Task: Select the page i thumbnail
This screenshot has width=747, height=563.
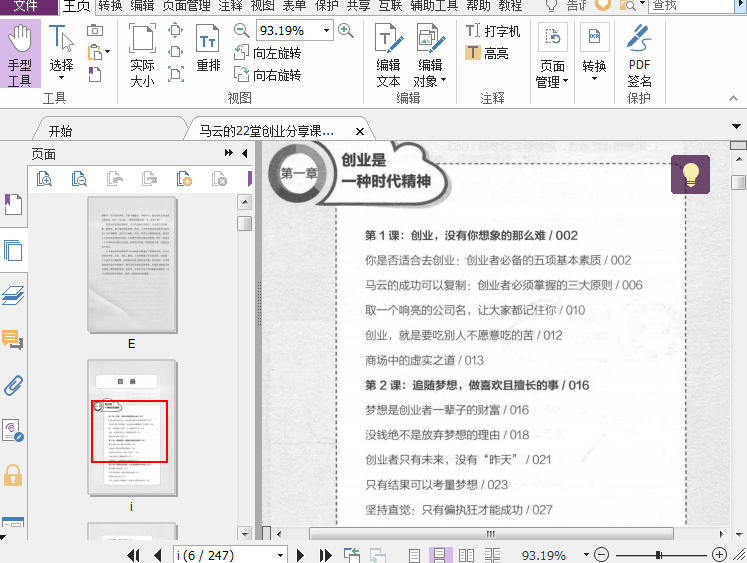Action: tap(132, 428)
